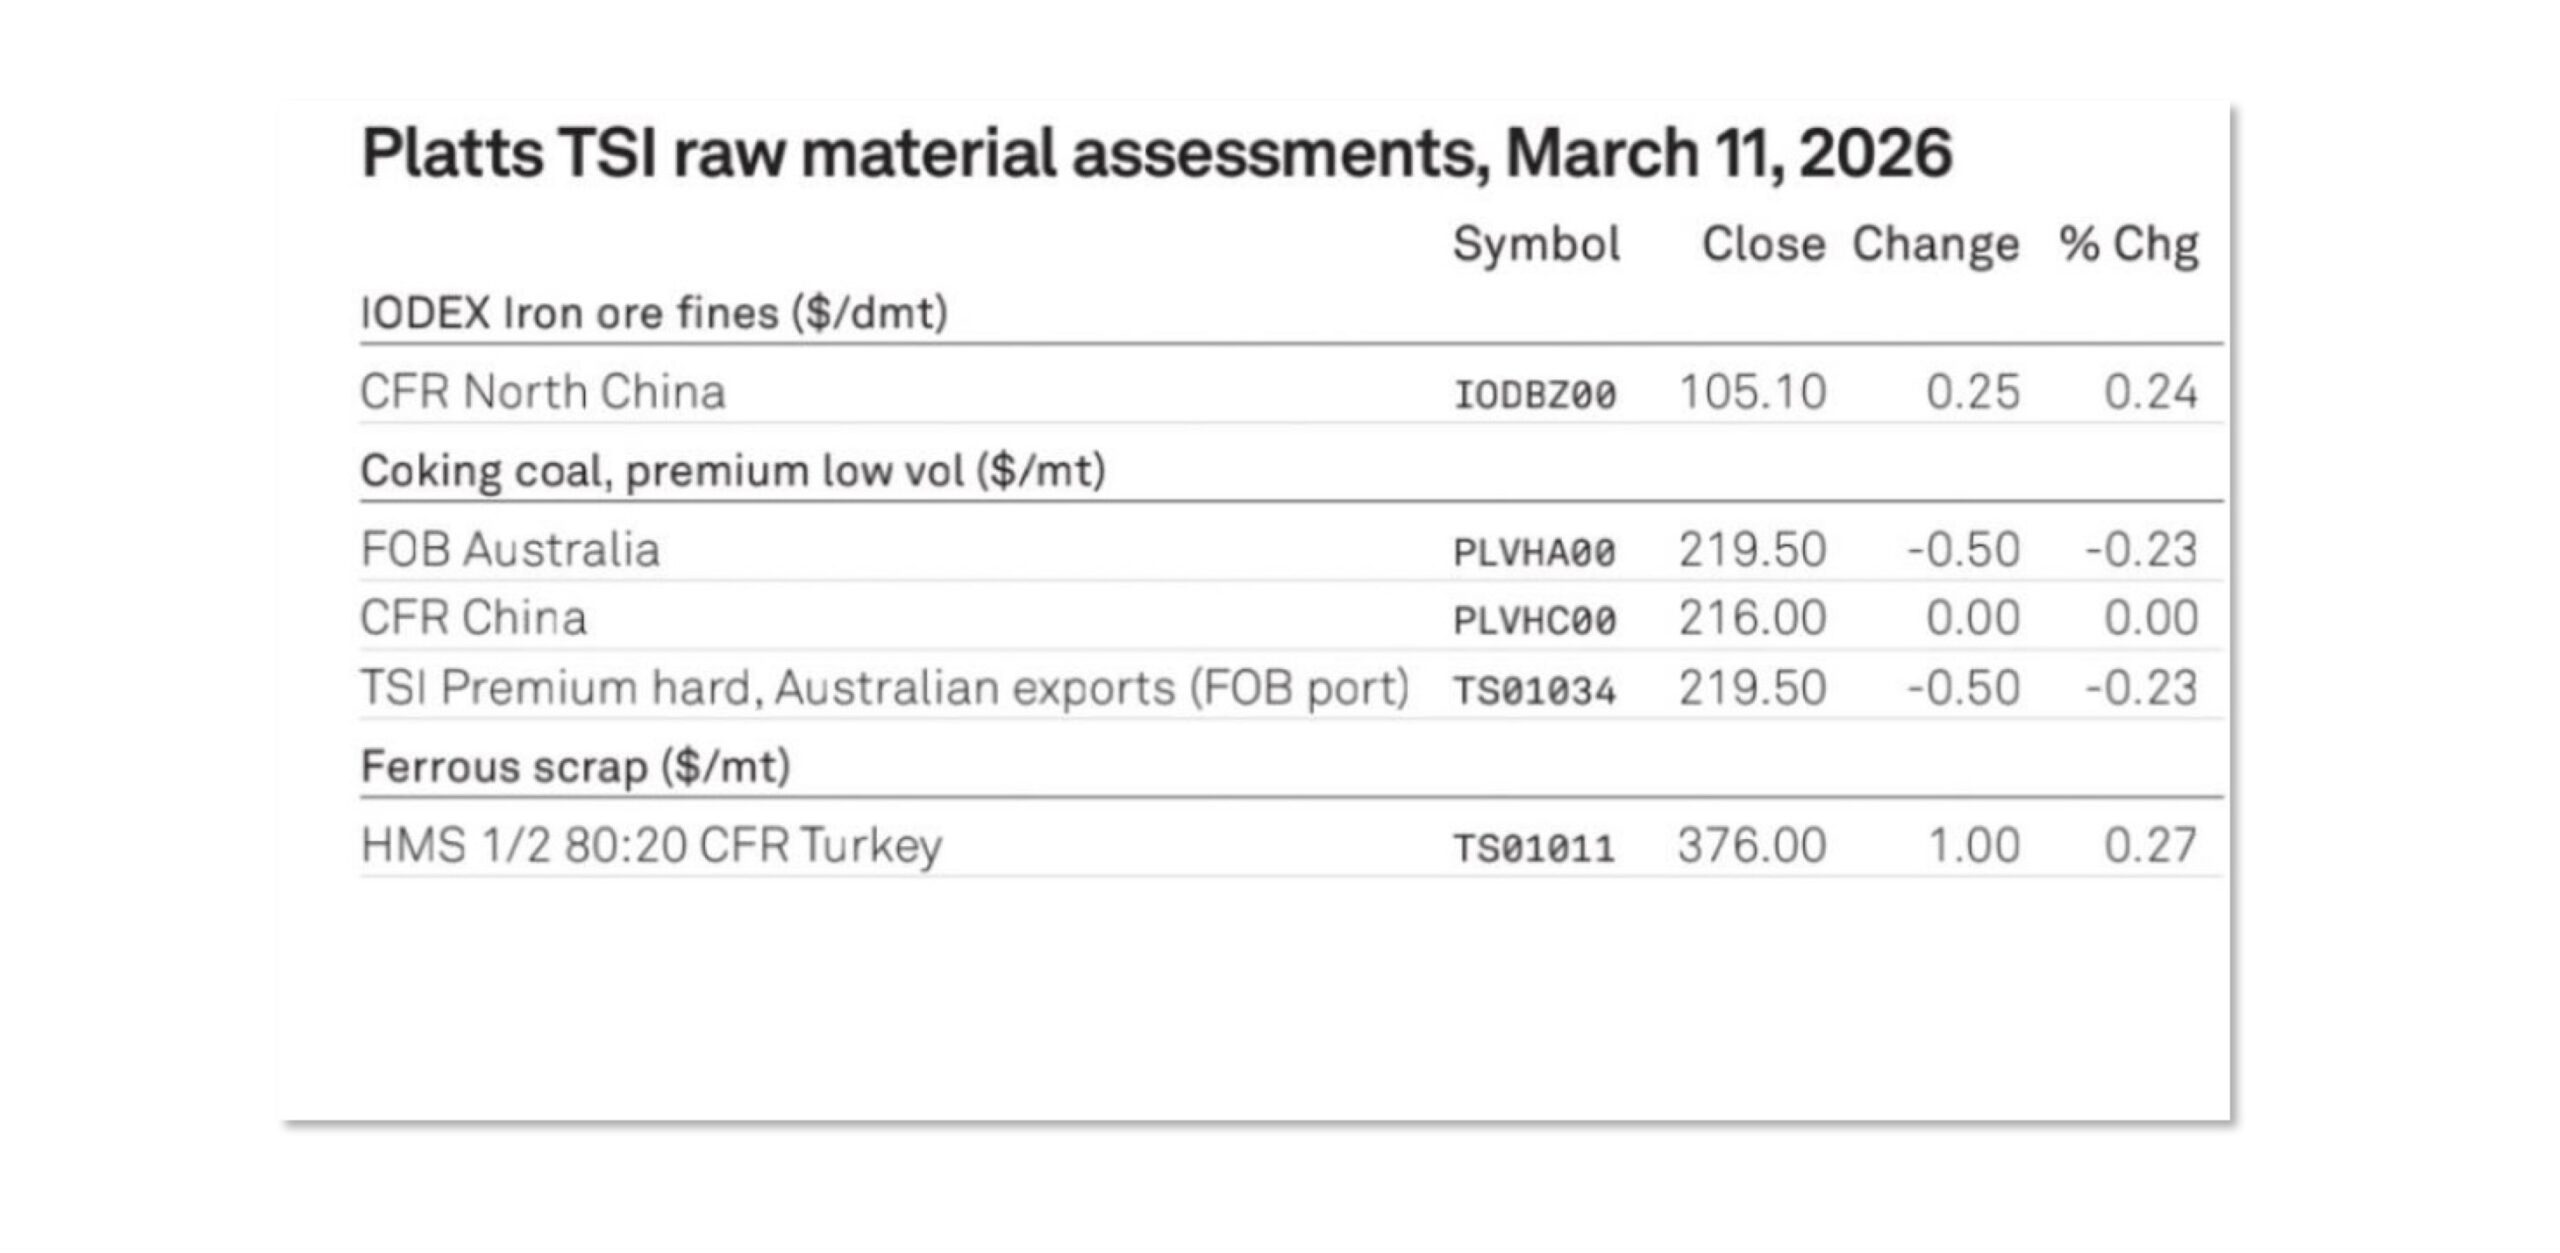
Task: Click the CFR North China row label
Action: click(x=542, y=392)
